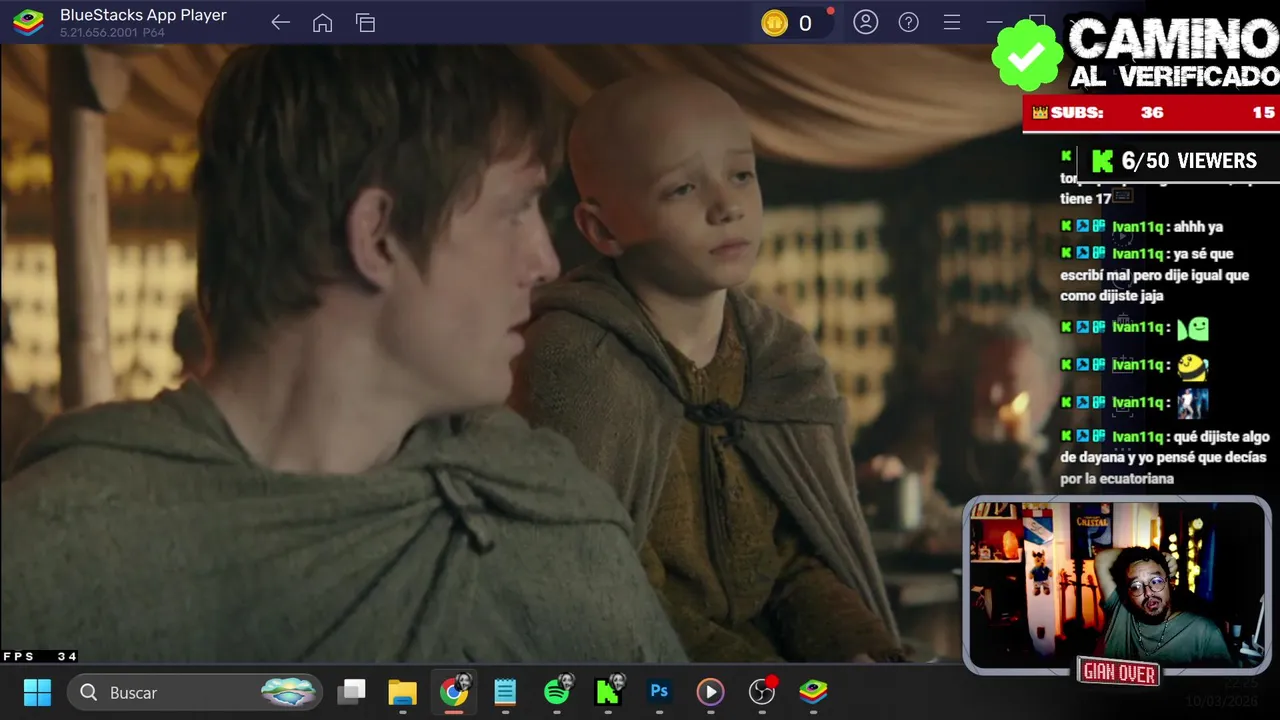Open Spotify from the taskbar

pyautogui.click(x=558, y=691)
